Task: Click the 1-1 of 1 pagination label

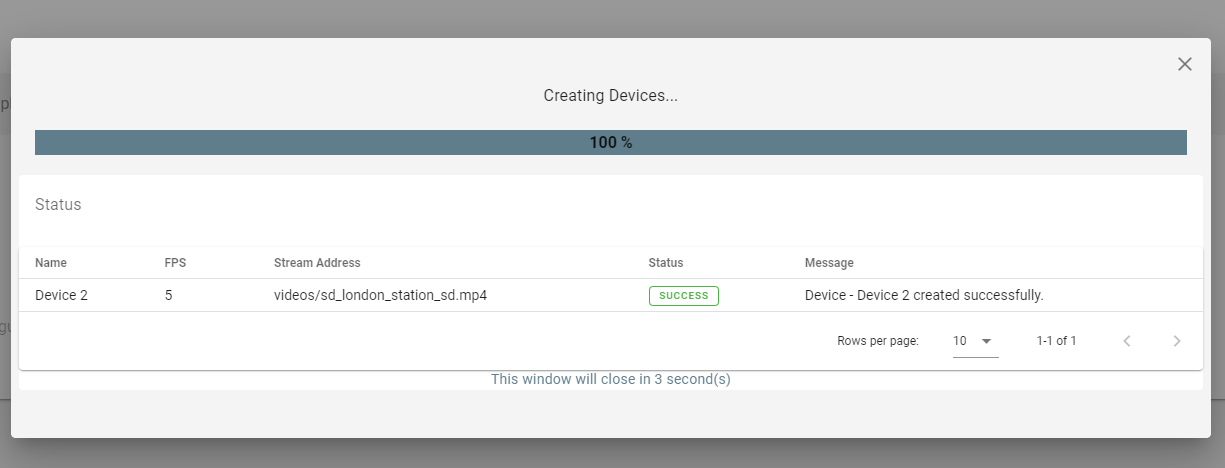Action: coord(1056,341)
